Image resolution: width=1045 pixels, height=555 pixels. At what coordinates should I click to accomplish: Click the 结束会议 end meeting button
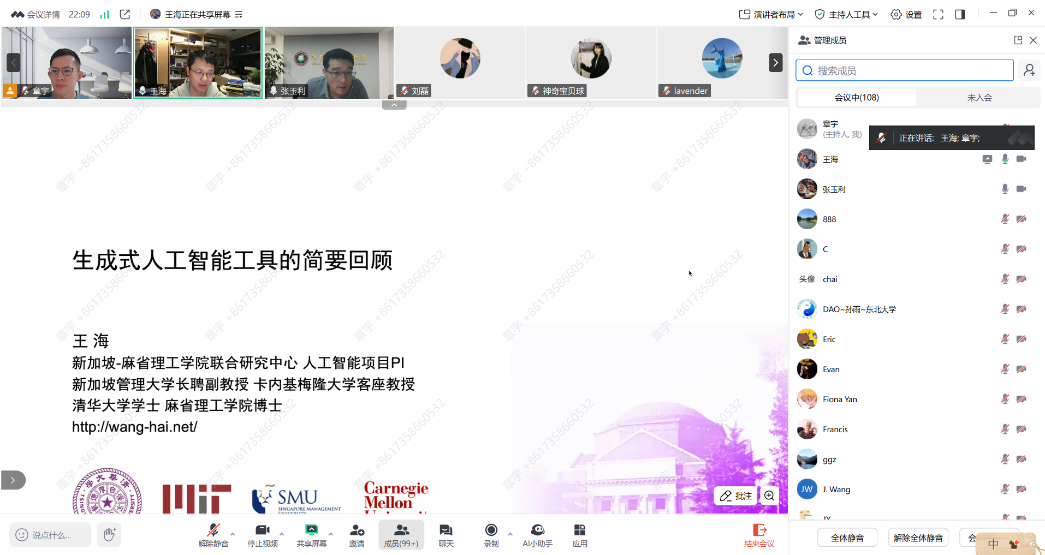coord(759,535)
